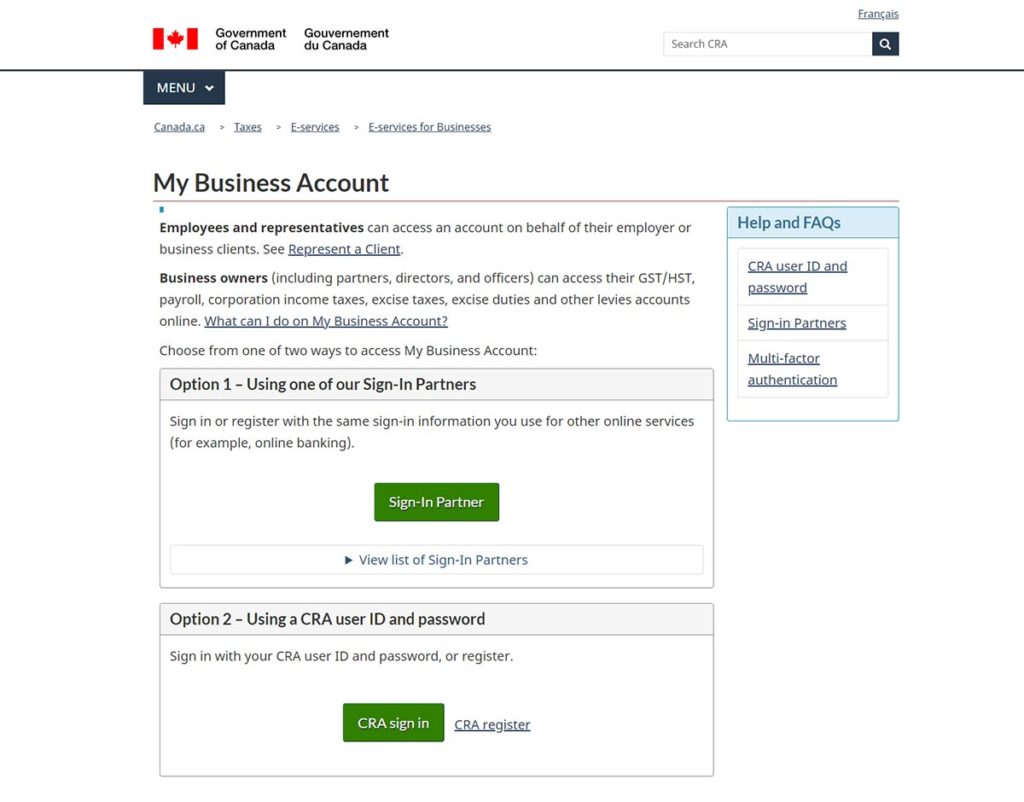Open E-services for Businesses breadcrumb link

click(x=429, y=127)
